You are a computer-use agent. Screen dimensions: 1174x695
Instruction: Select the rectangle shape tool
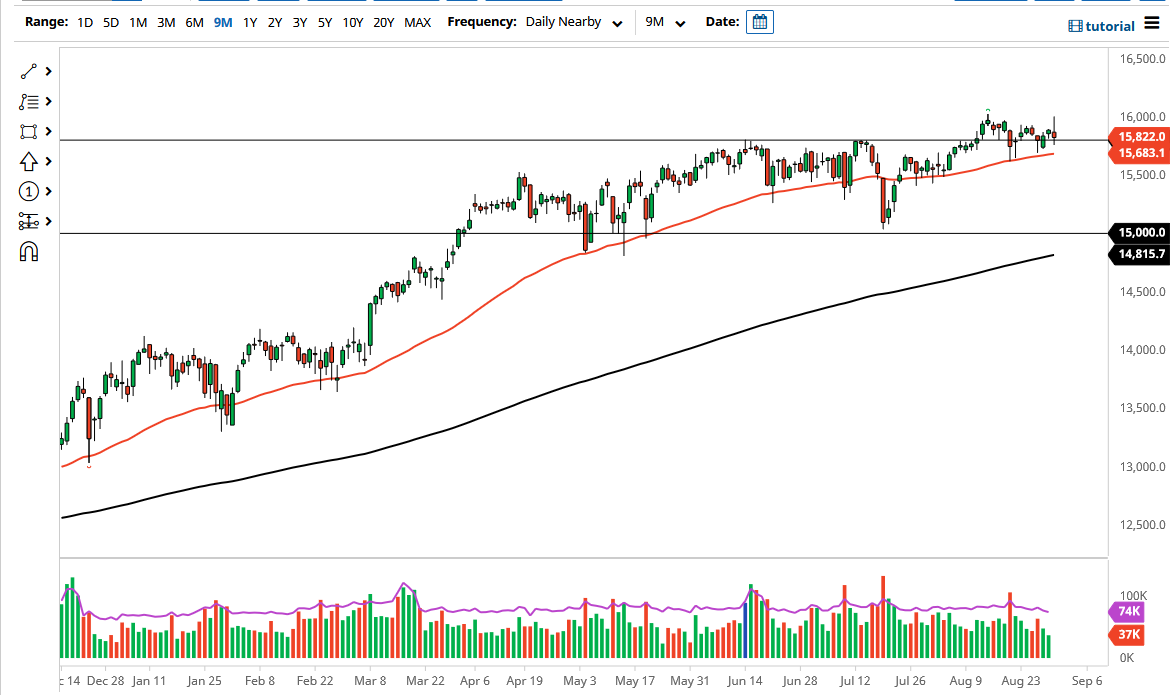tap(29, 131)
